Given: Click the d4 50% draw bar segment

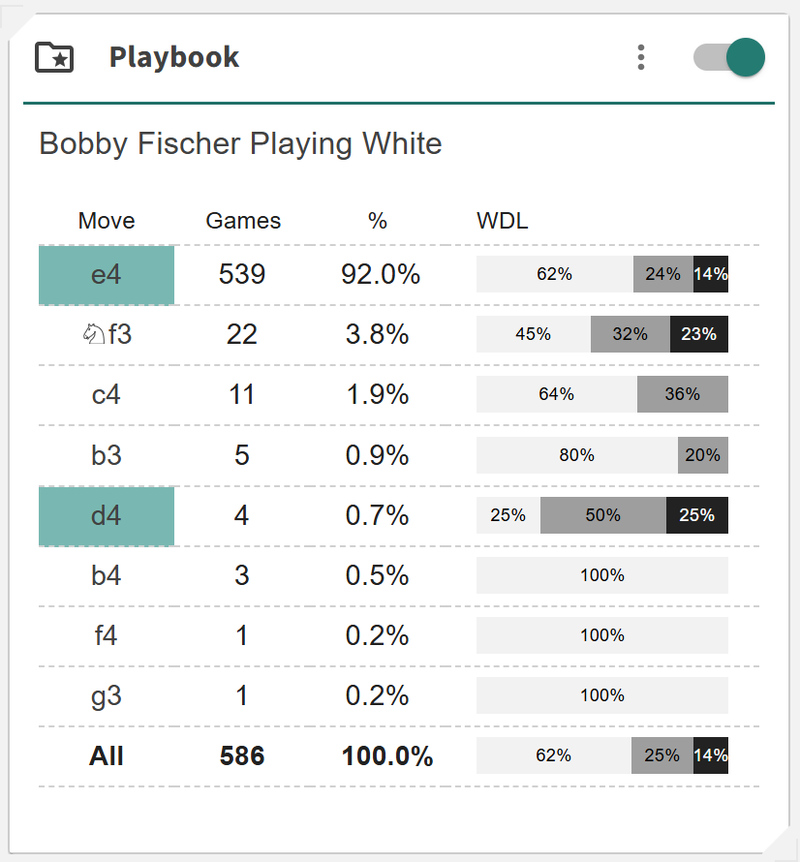Looking at the screenshot, I should click(x=603, y=516).
